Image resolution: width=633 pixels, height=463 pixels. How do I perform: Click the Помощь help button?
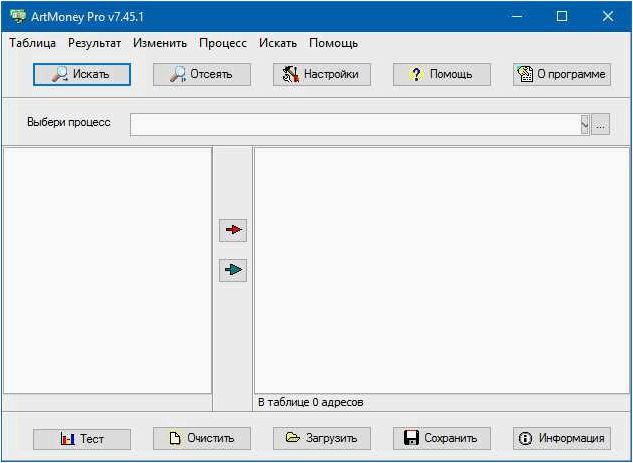[x=442, y=74]
